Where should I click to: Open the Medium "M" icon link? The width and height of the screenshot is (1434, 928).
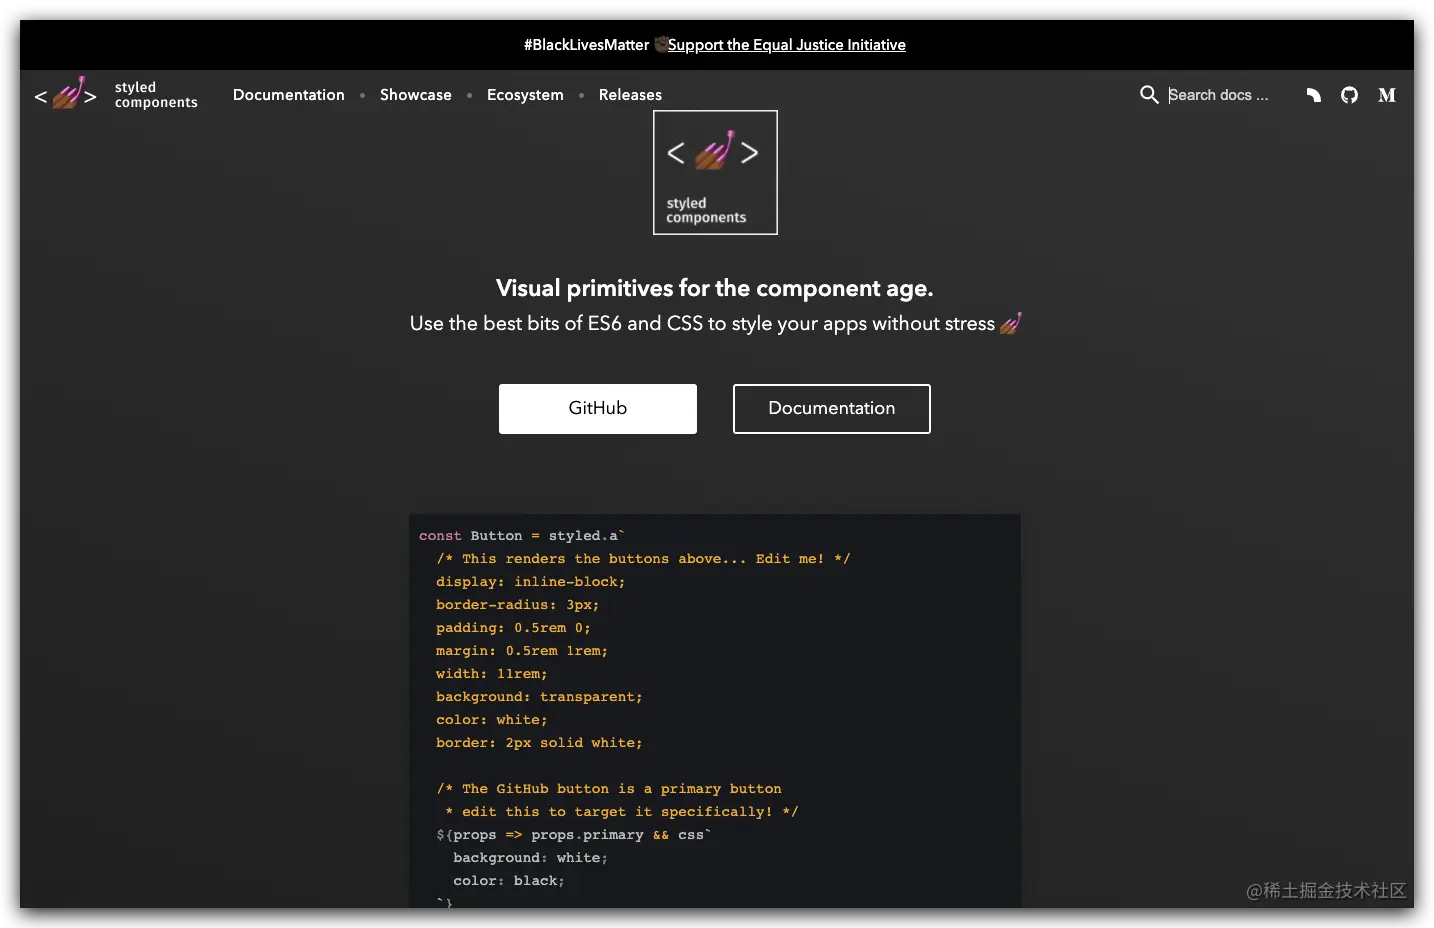[1387, 95]
